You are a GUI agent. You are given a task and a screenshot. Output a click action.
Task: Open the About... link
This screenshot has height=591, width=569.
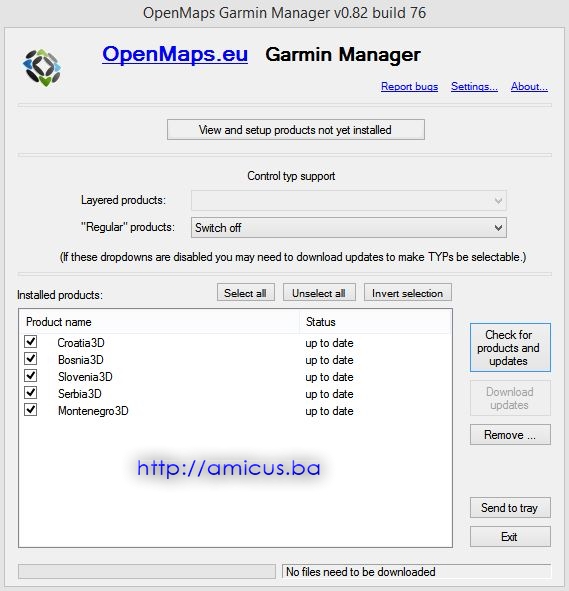(x=529, y=87)
